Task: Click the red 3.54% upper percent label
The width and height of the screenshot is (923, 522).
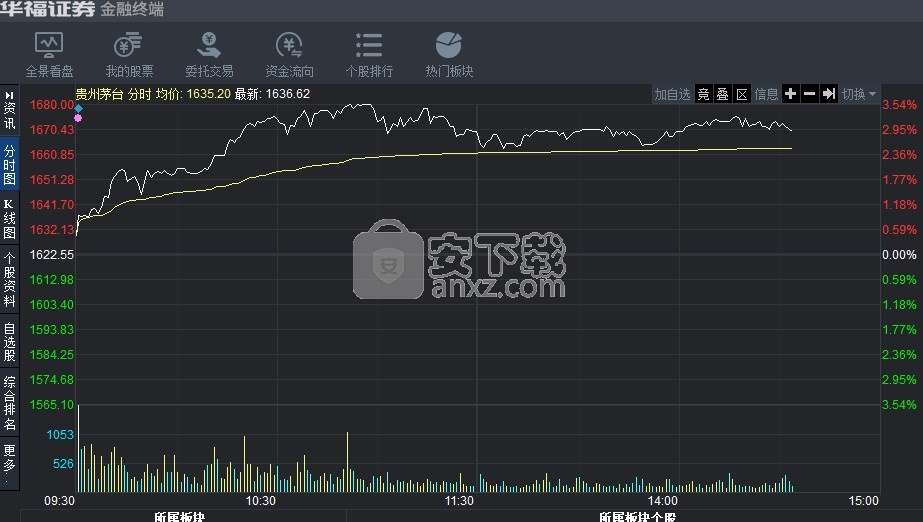Action: coord(899,105)
